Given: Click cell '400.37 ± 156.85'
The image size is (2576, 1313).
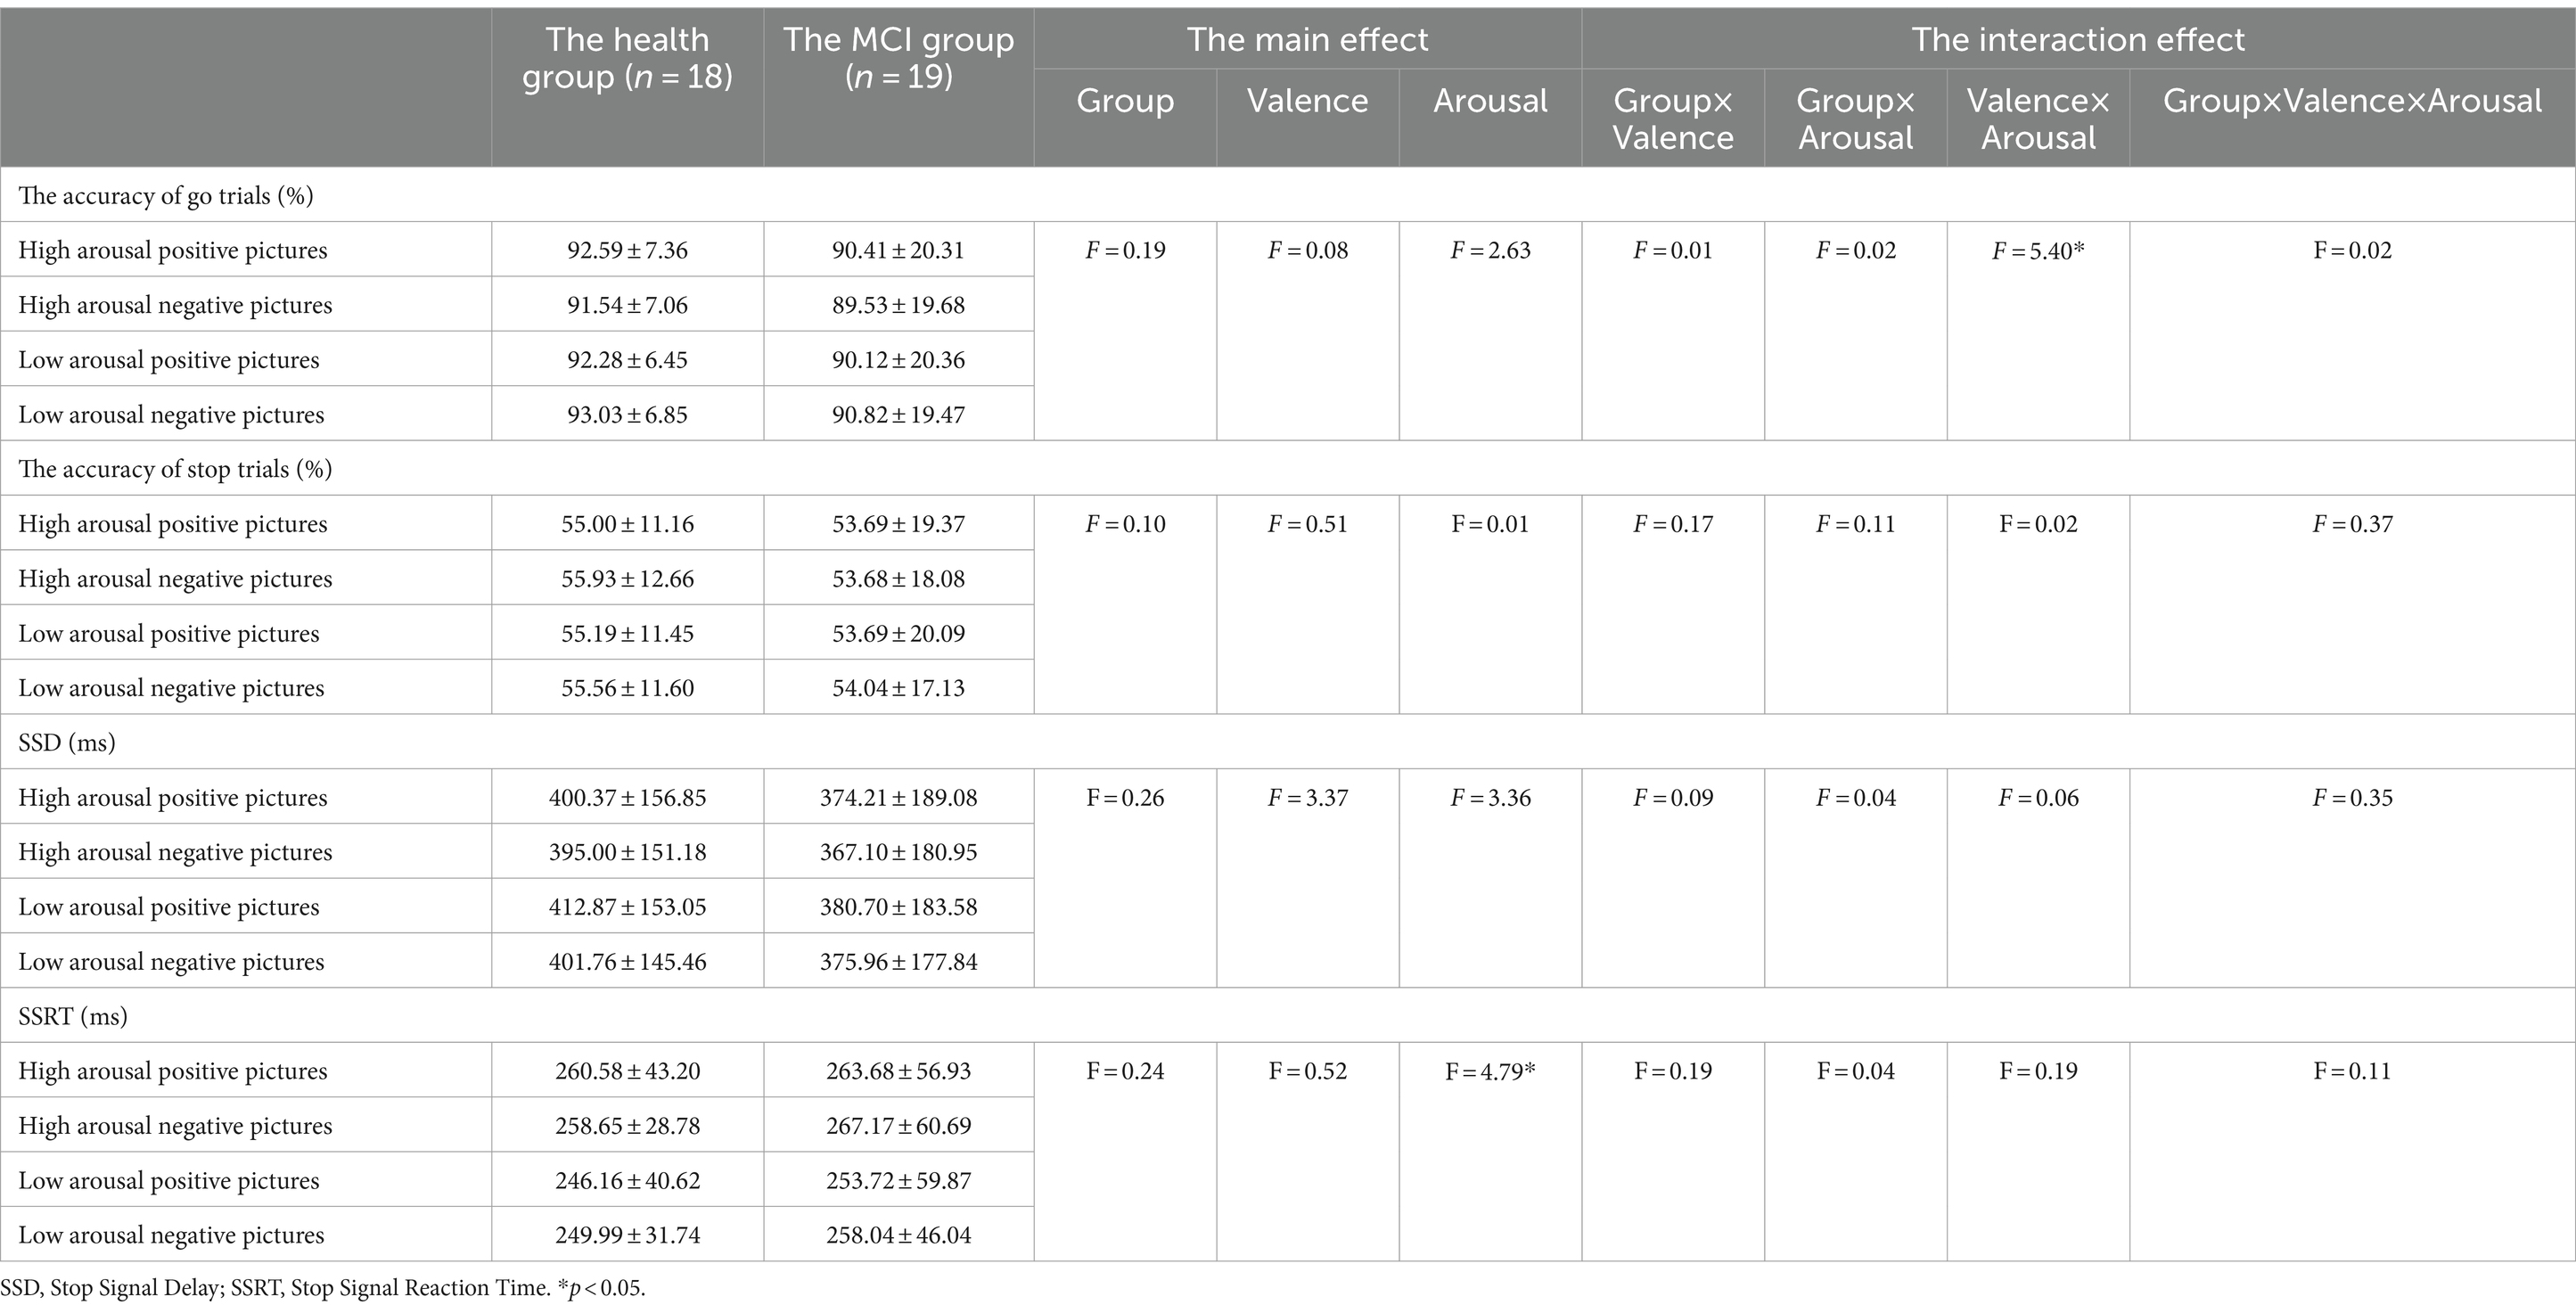Looking at the screenshot, I should point(627,798).
